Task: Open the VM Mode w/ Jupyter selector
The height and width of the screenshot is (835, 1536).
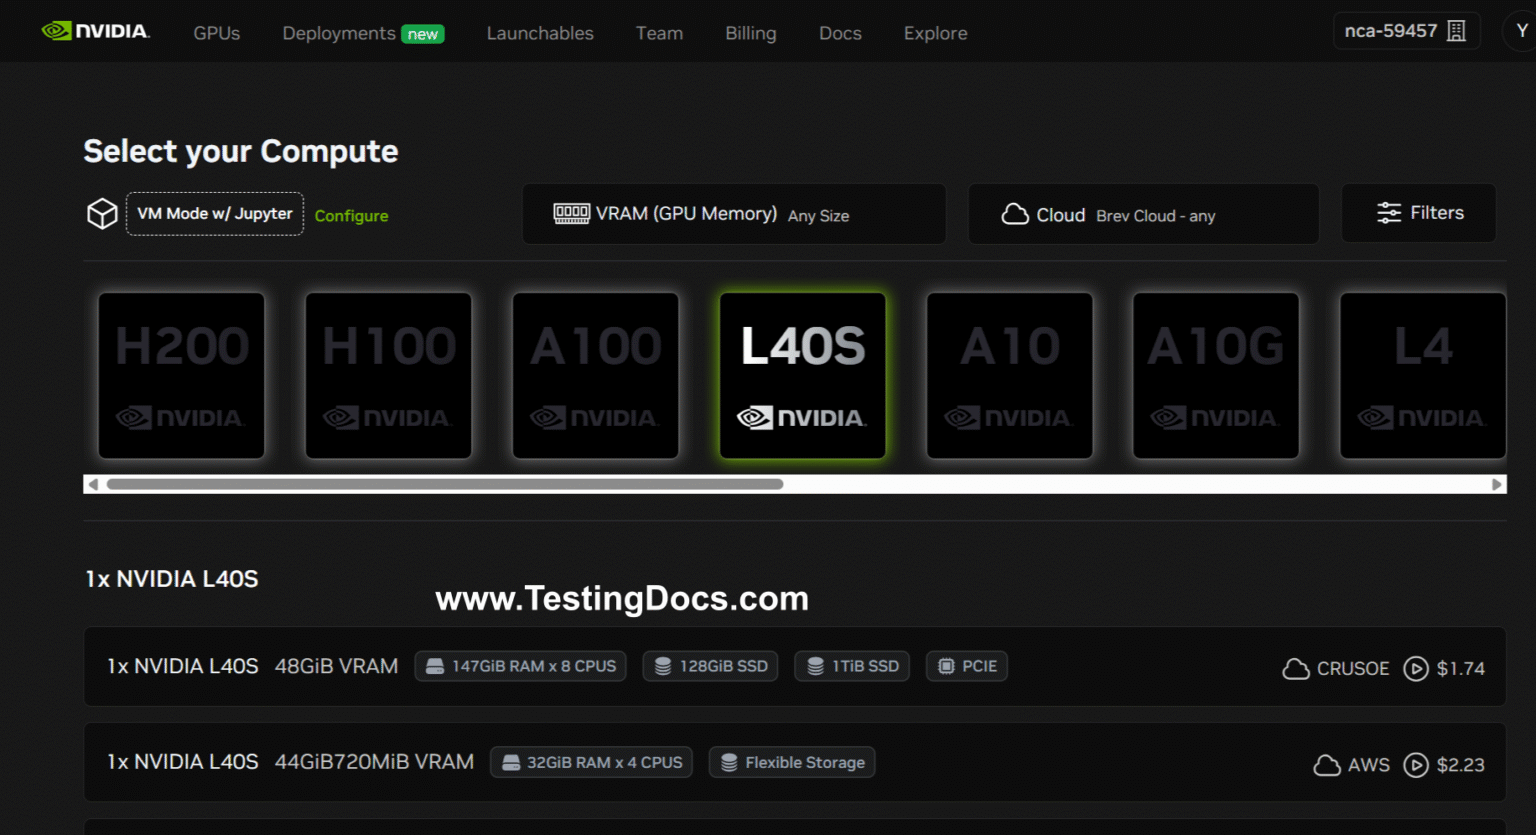Action: [x=214, y=213]
